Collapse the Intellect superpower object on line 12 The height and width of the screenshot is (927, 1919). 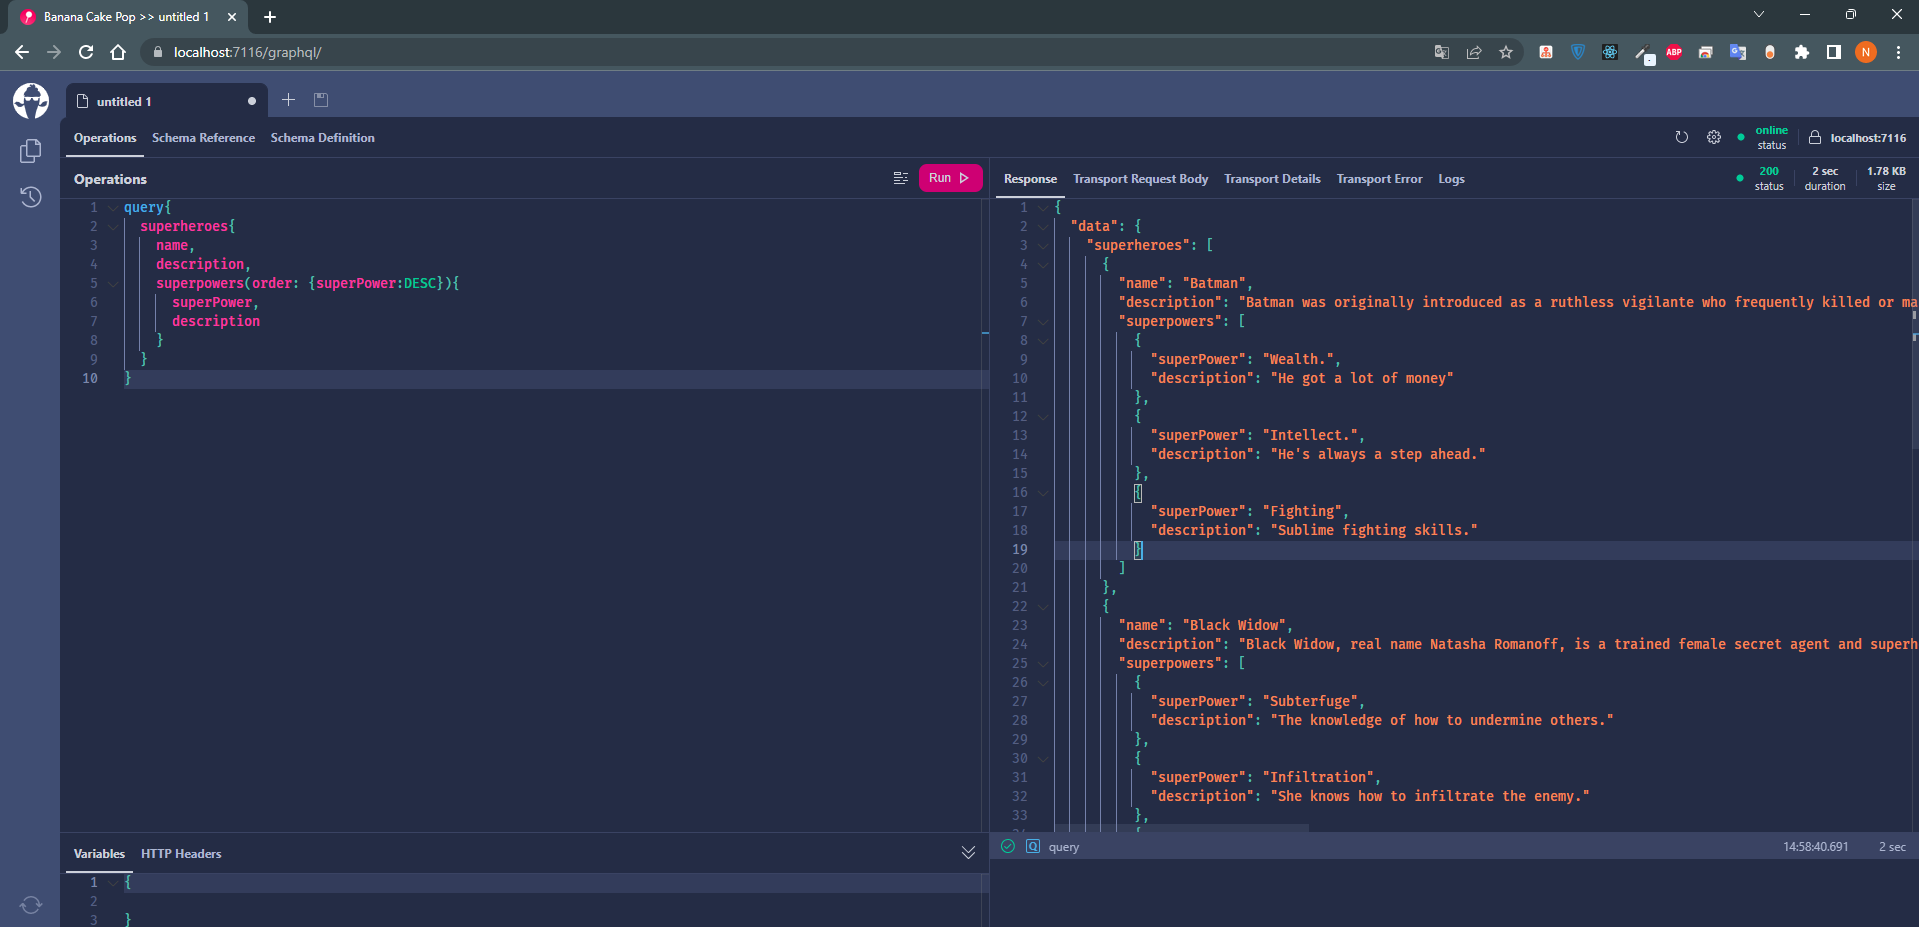pos(1043,417)
